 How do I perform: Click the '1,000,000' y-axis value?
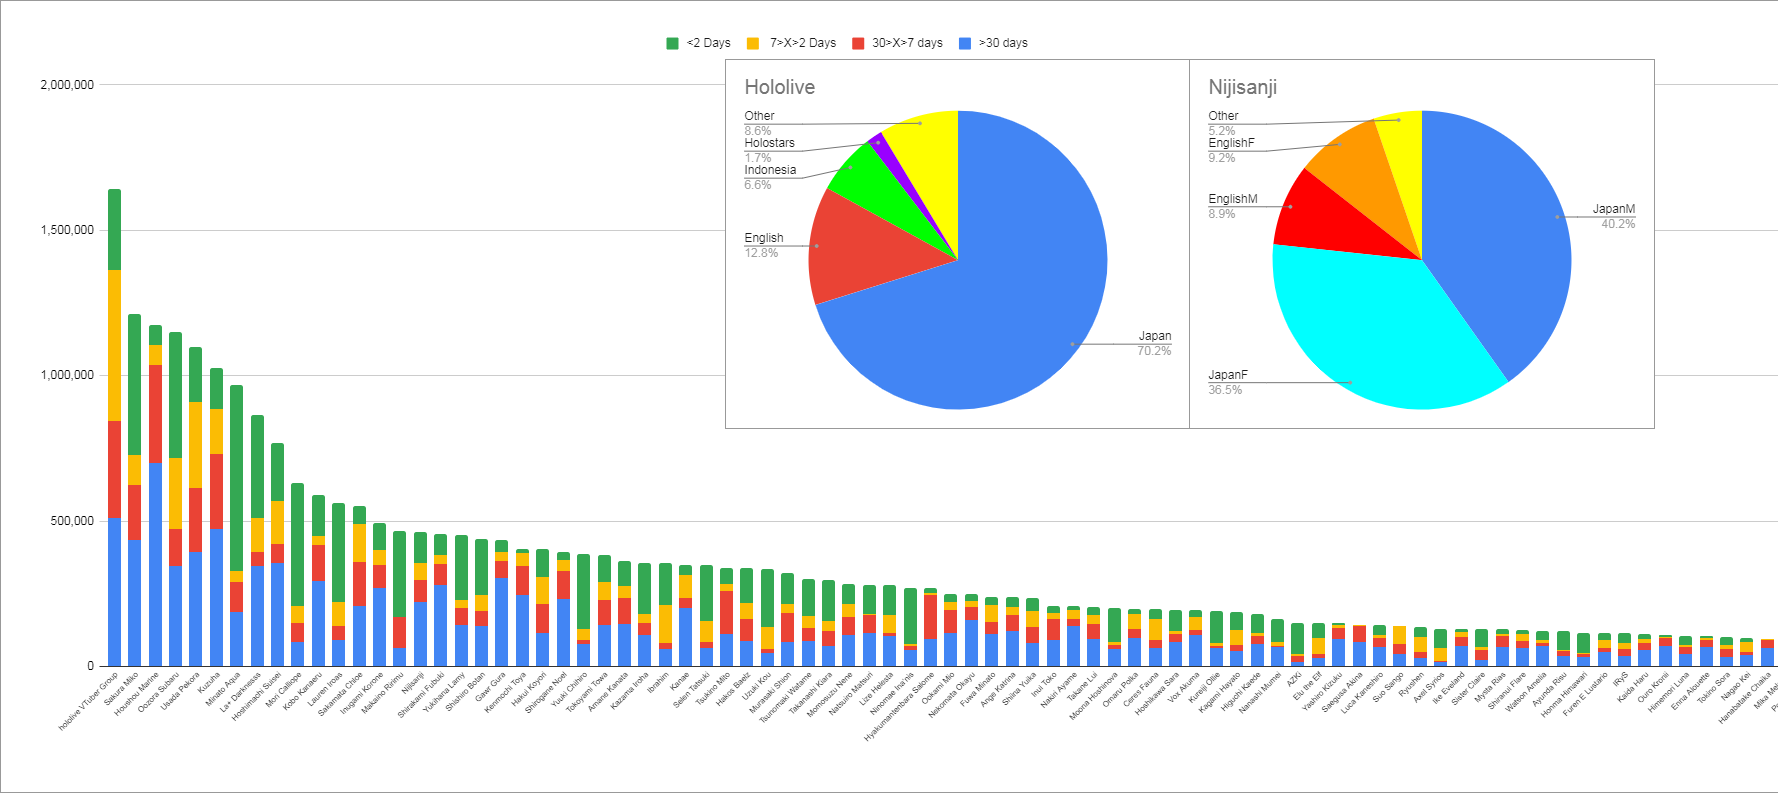(67, 375)
